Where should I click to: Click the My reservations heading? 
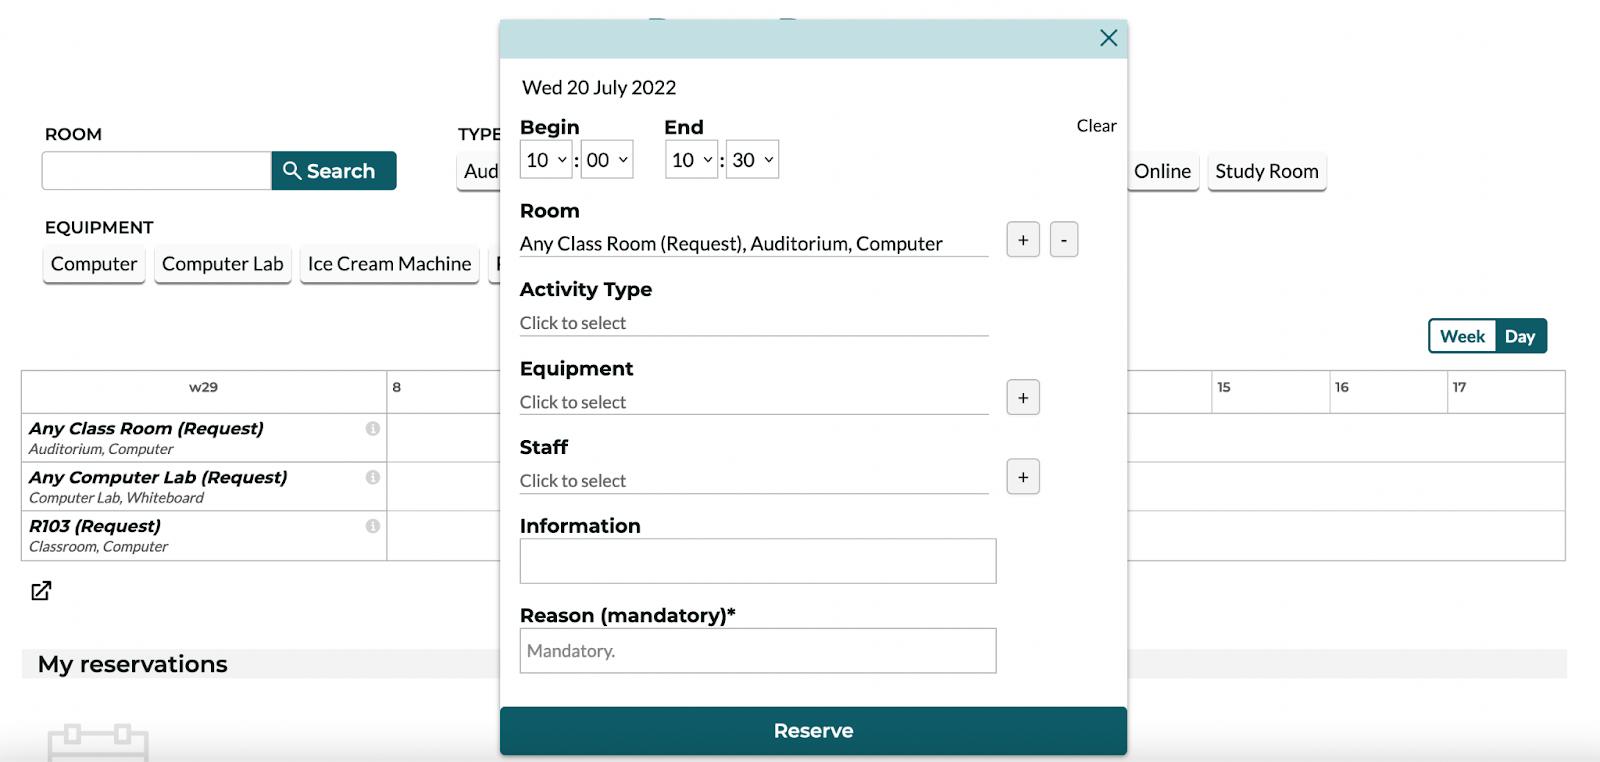(x=133, y=664)
